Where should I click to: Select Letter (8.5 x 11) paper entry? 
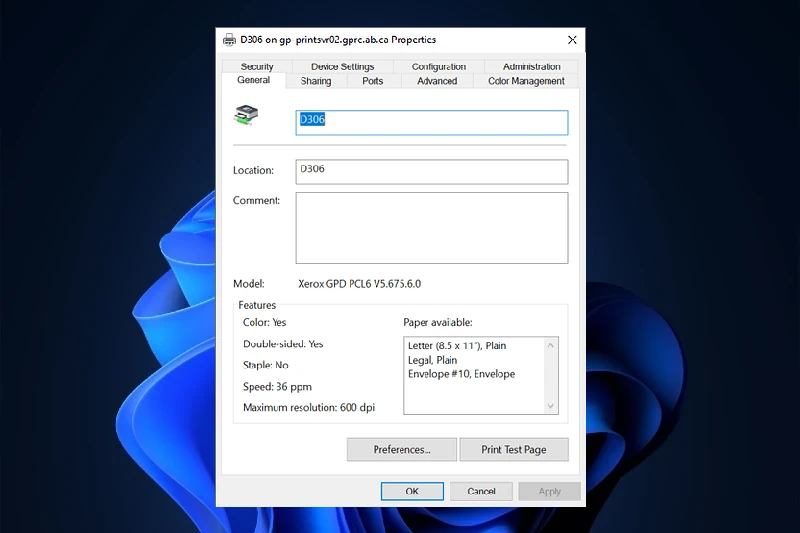point(457,346)
